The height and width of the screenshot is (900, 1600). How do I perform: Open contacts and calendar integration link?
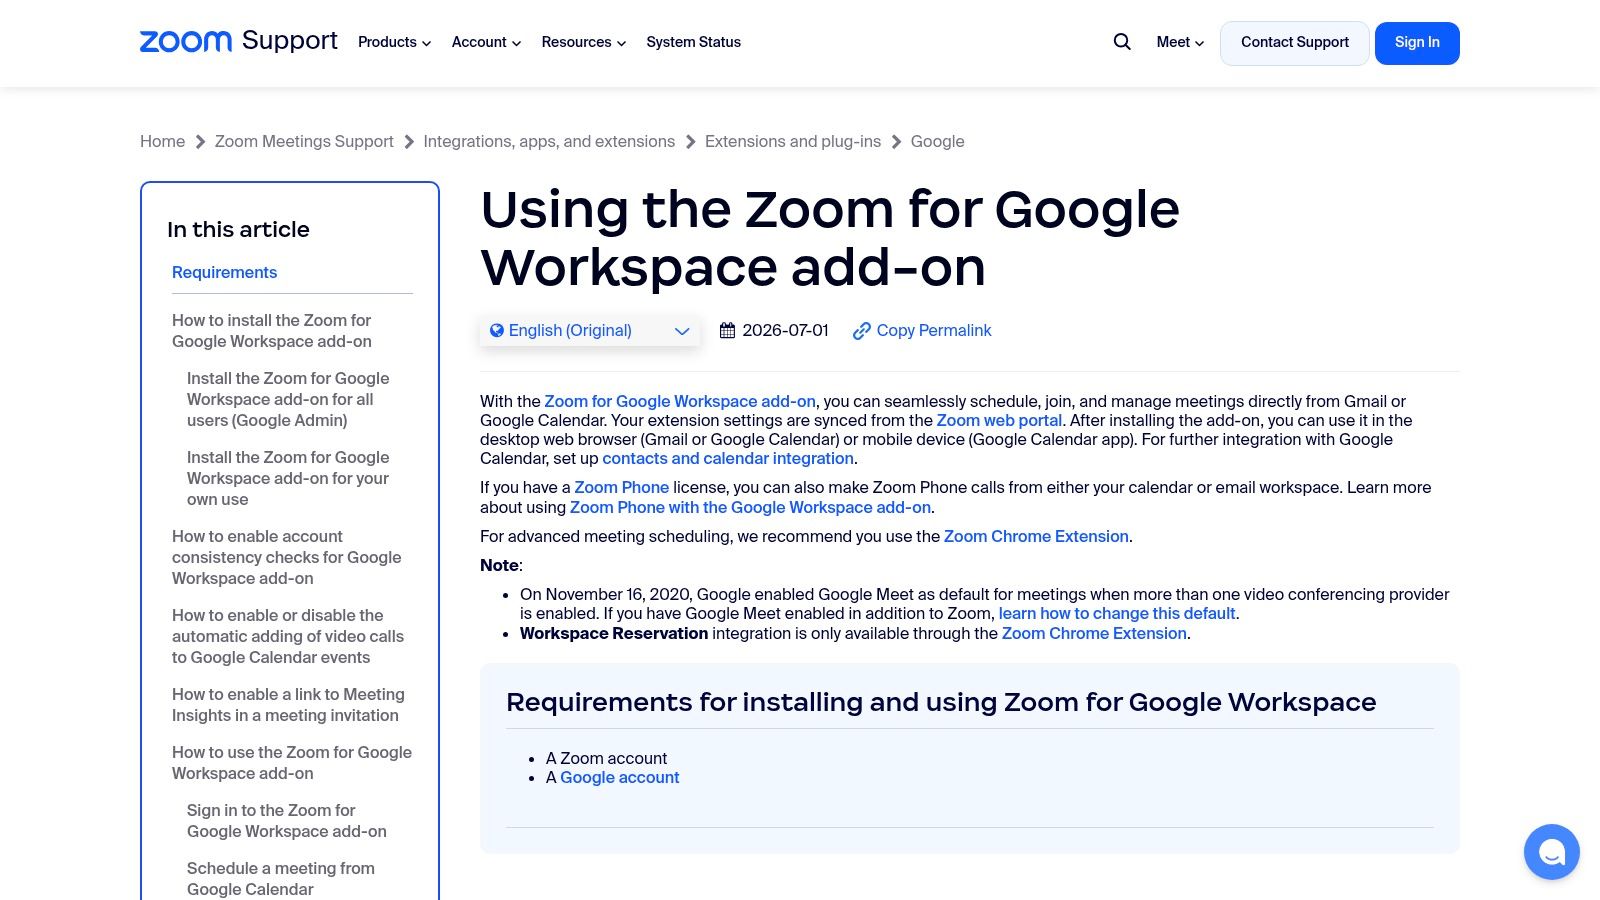[728, 458]
